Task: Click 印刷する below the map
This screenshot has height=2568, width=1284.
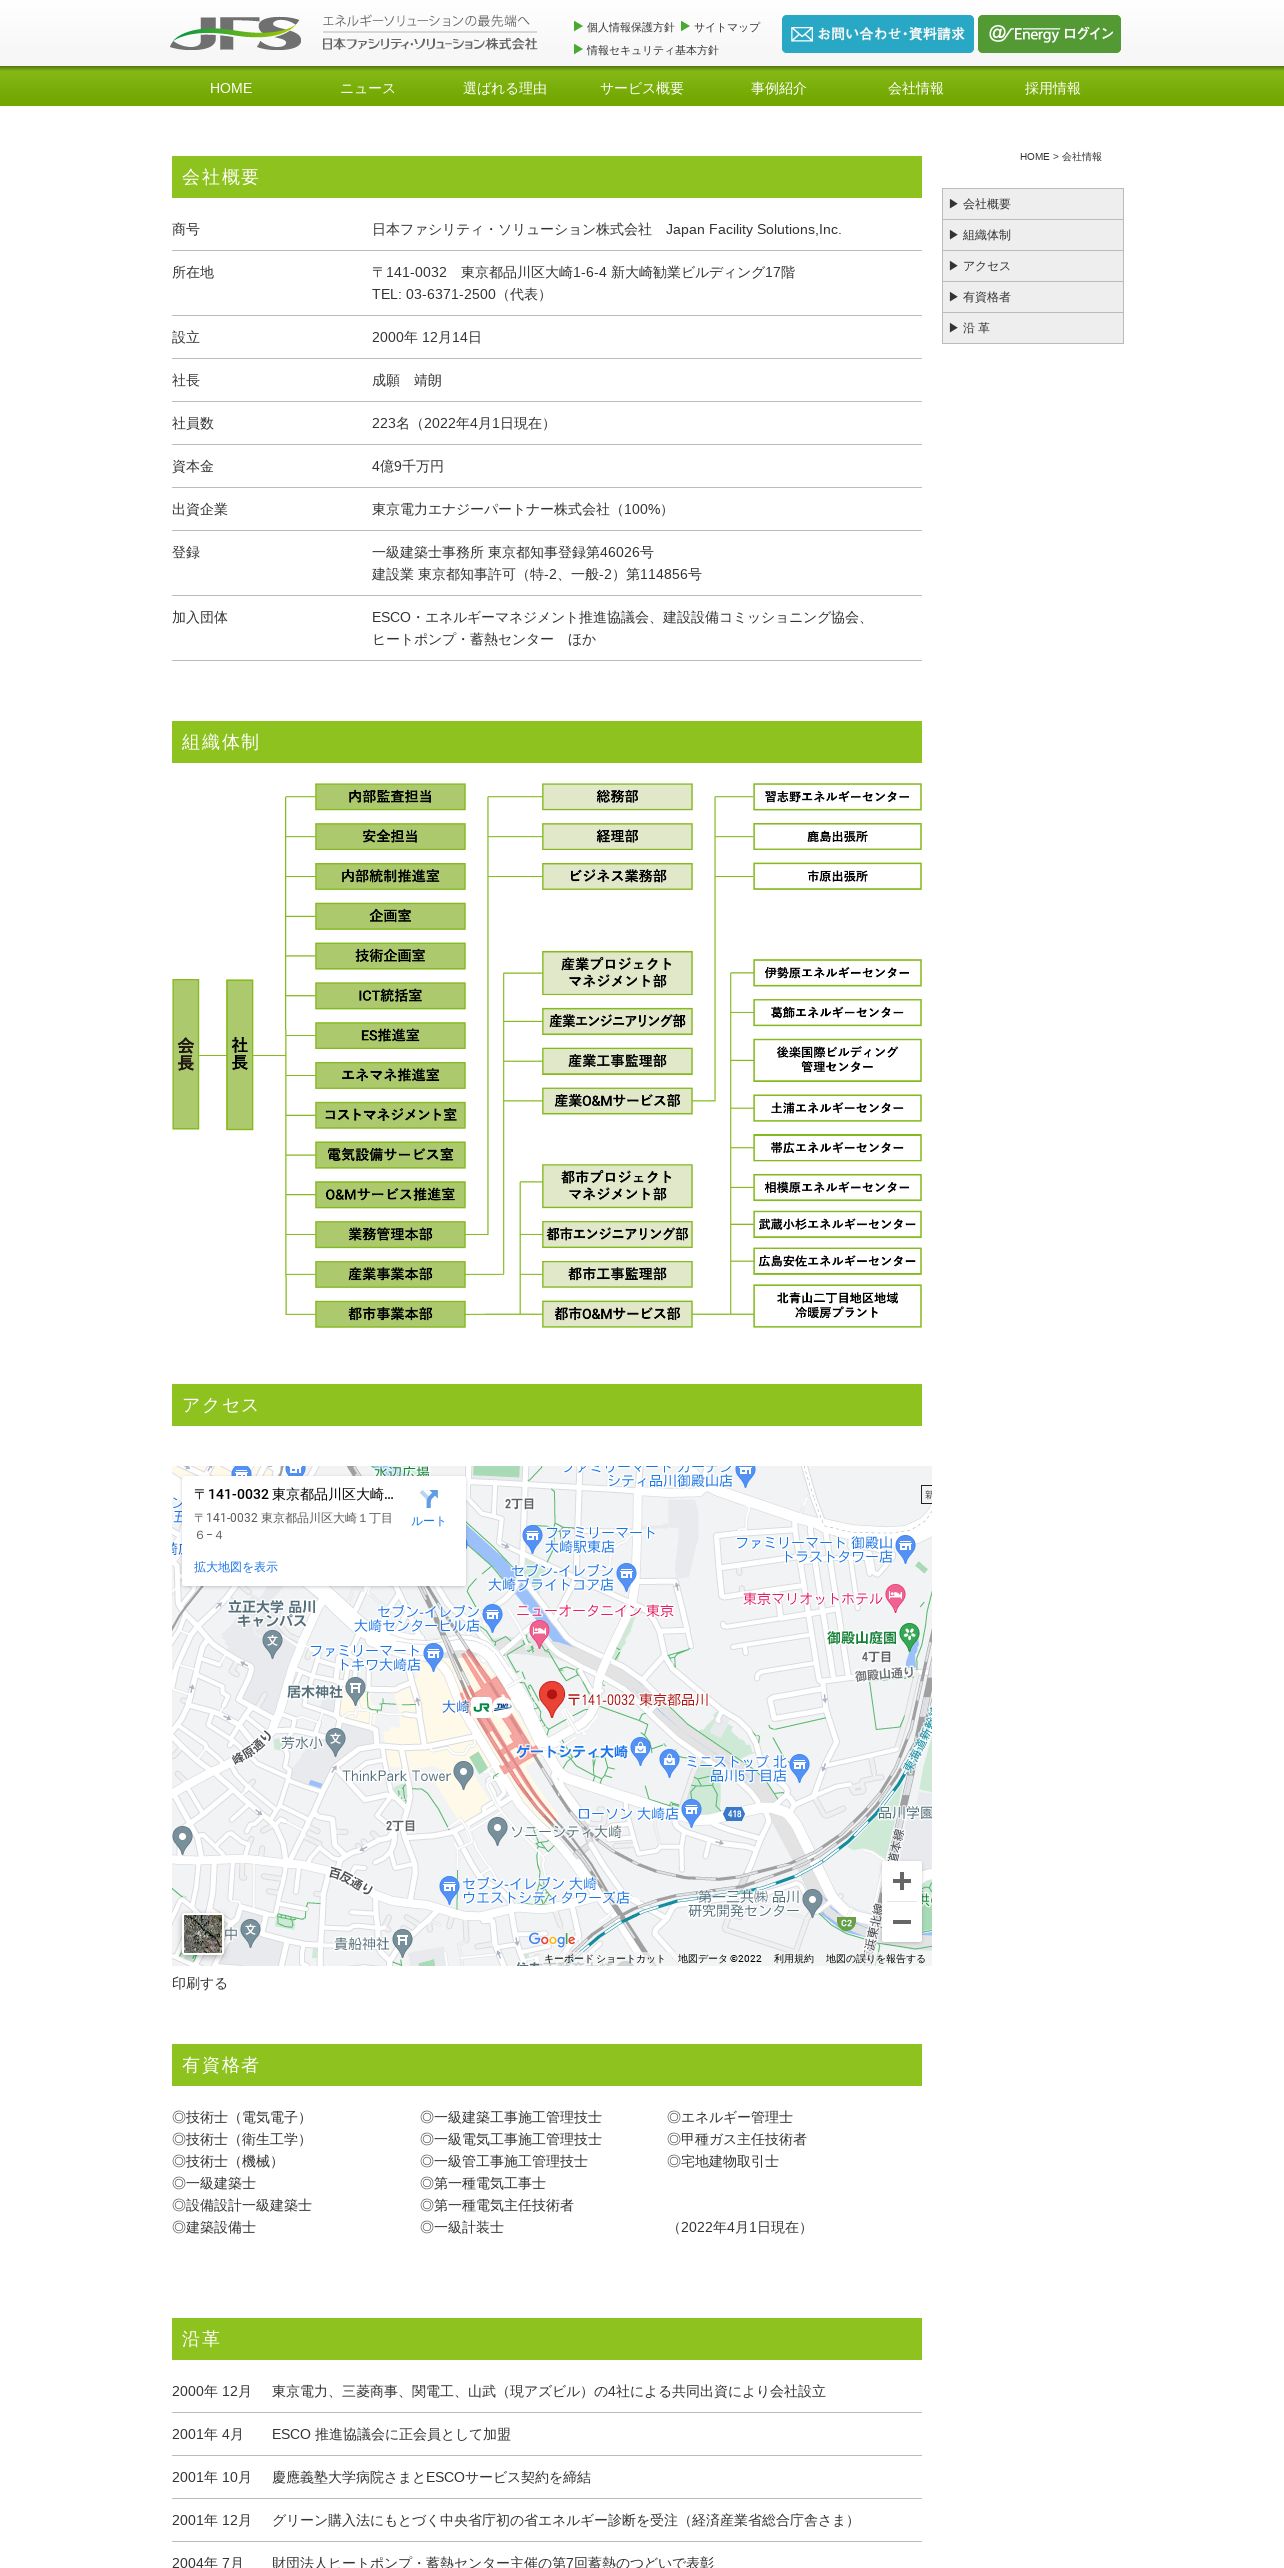Action: [x=200, y=1983]
